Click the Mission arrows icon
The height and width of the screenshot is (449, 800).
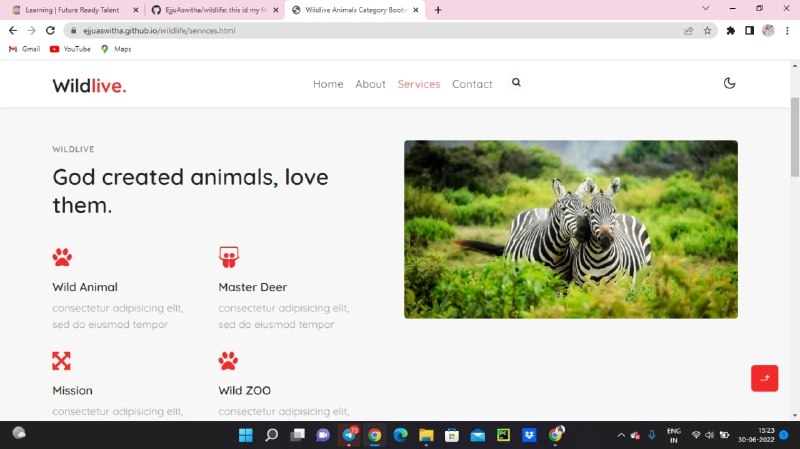61,361
